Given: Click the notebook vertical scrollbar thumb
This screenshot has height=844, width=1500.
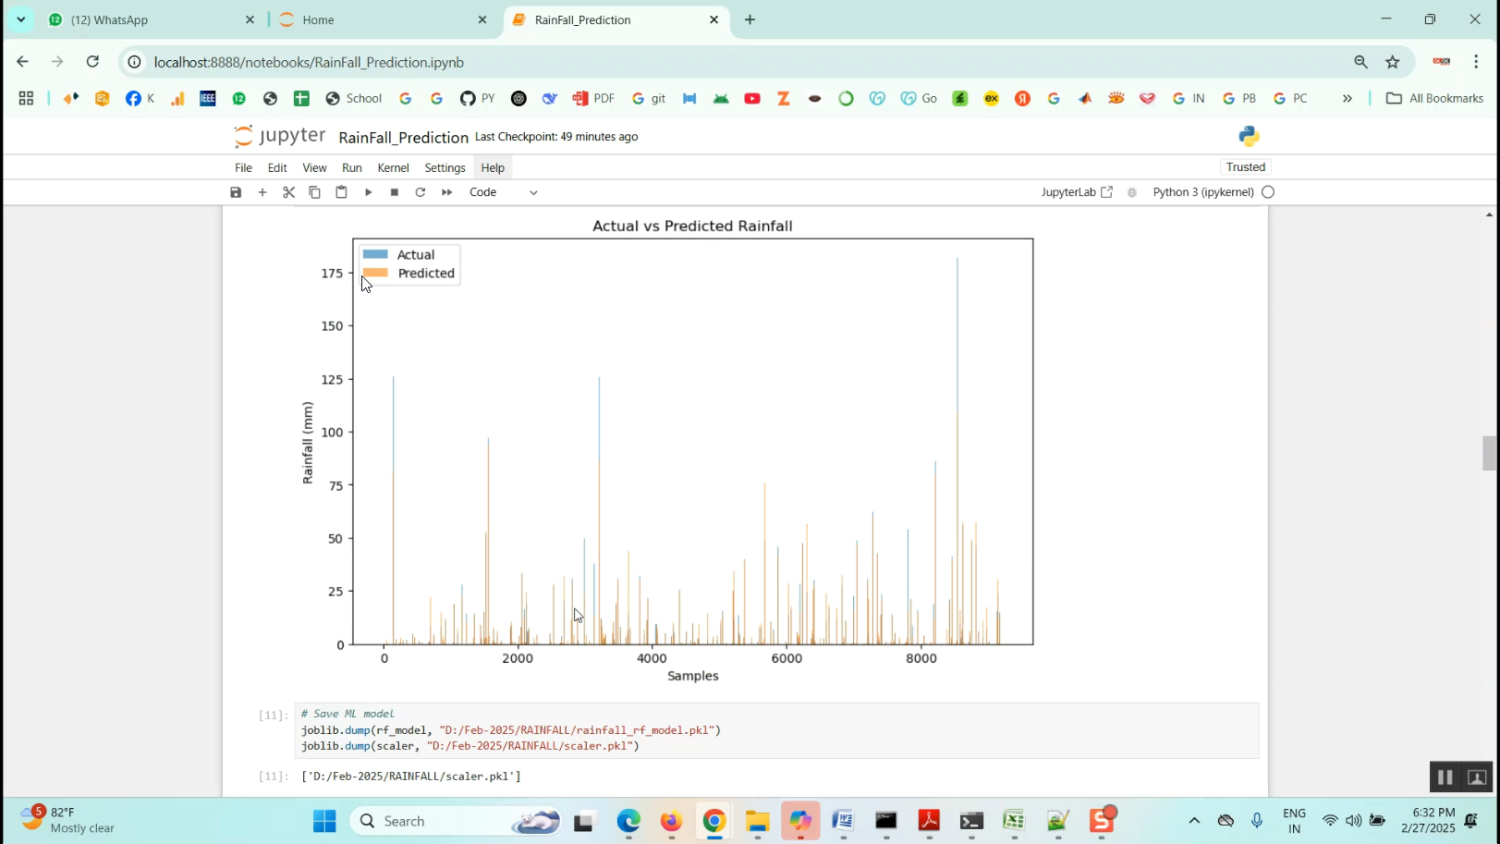Looking at the screenshot, I should click(1489, 453).
